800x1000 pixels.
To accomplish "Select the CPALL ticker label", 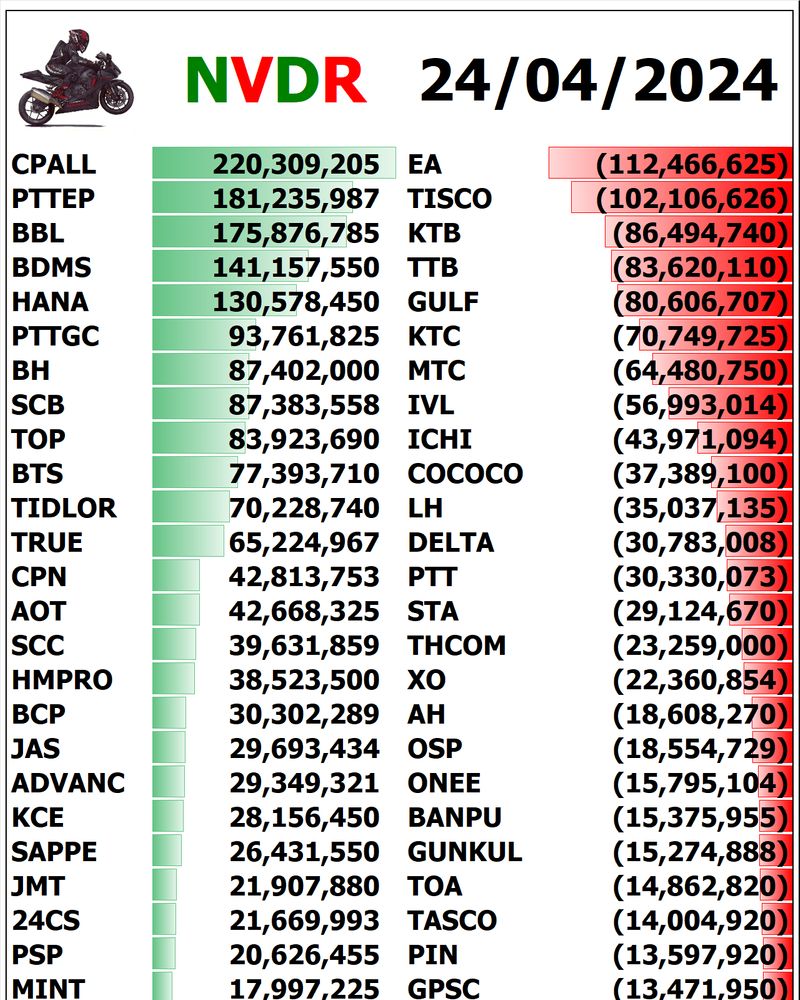I will click(54, 165).
